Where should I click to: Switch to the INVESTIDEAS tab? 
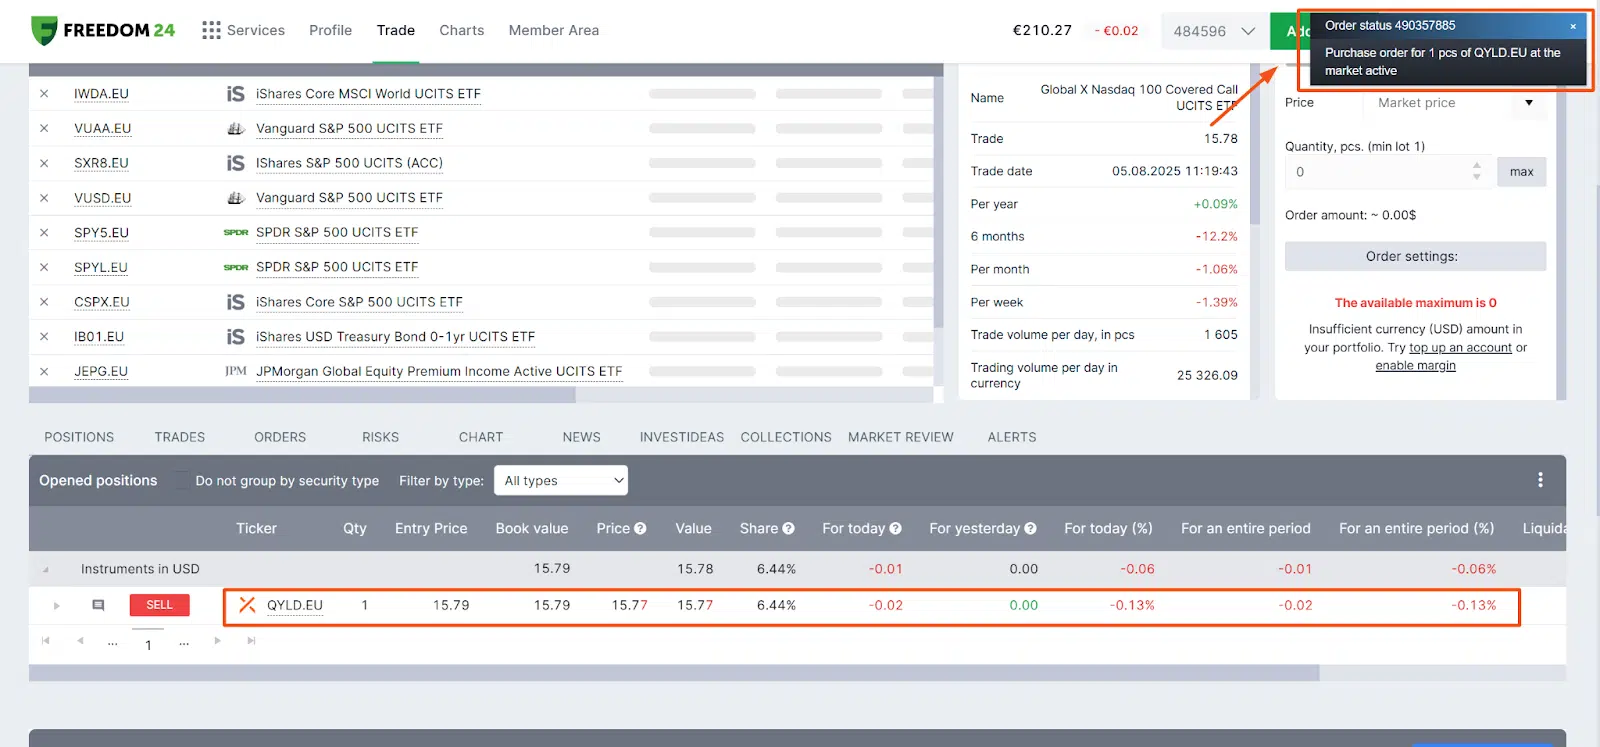(x=682, y=437)
